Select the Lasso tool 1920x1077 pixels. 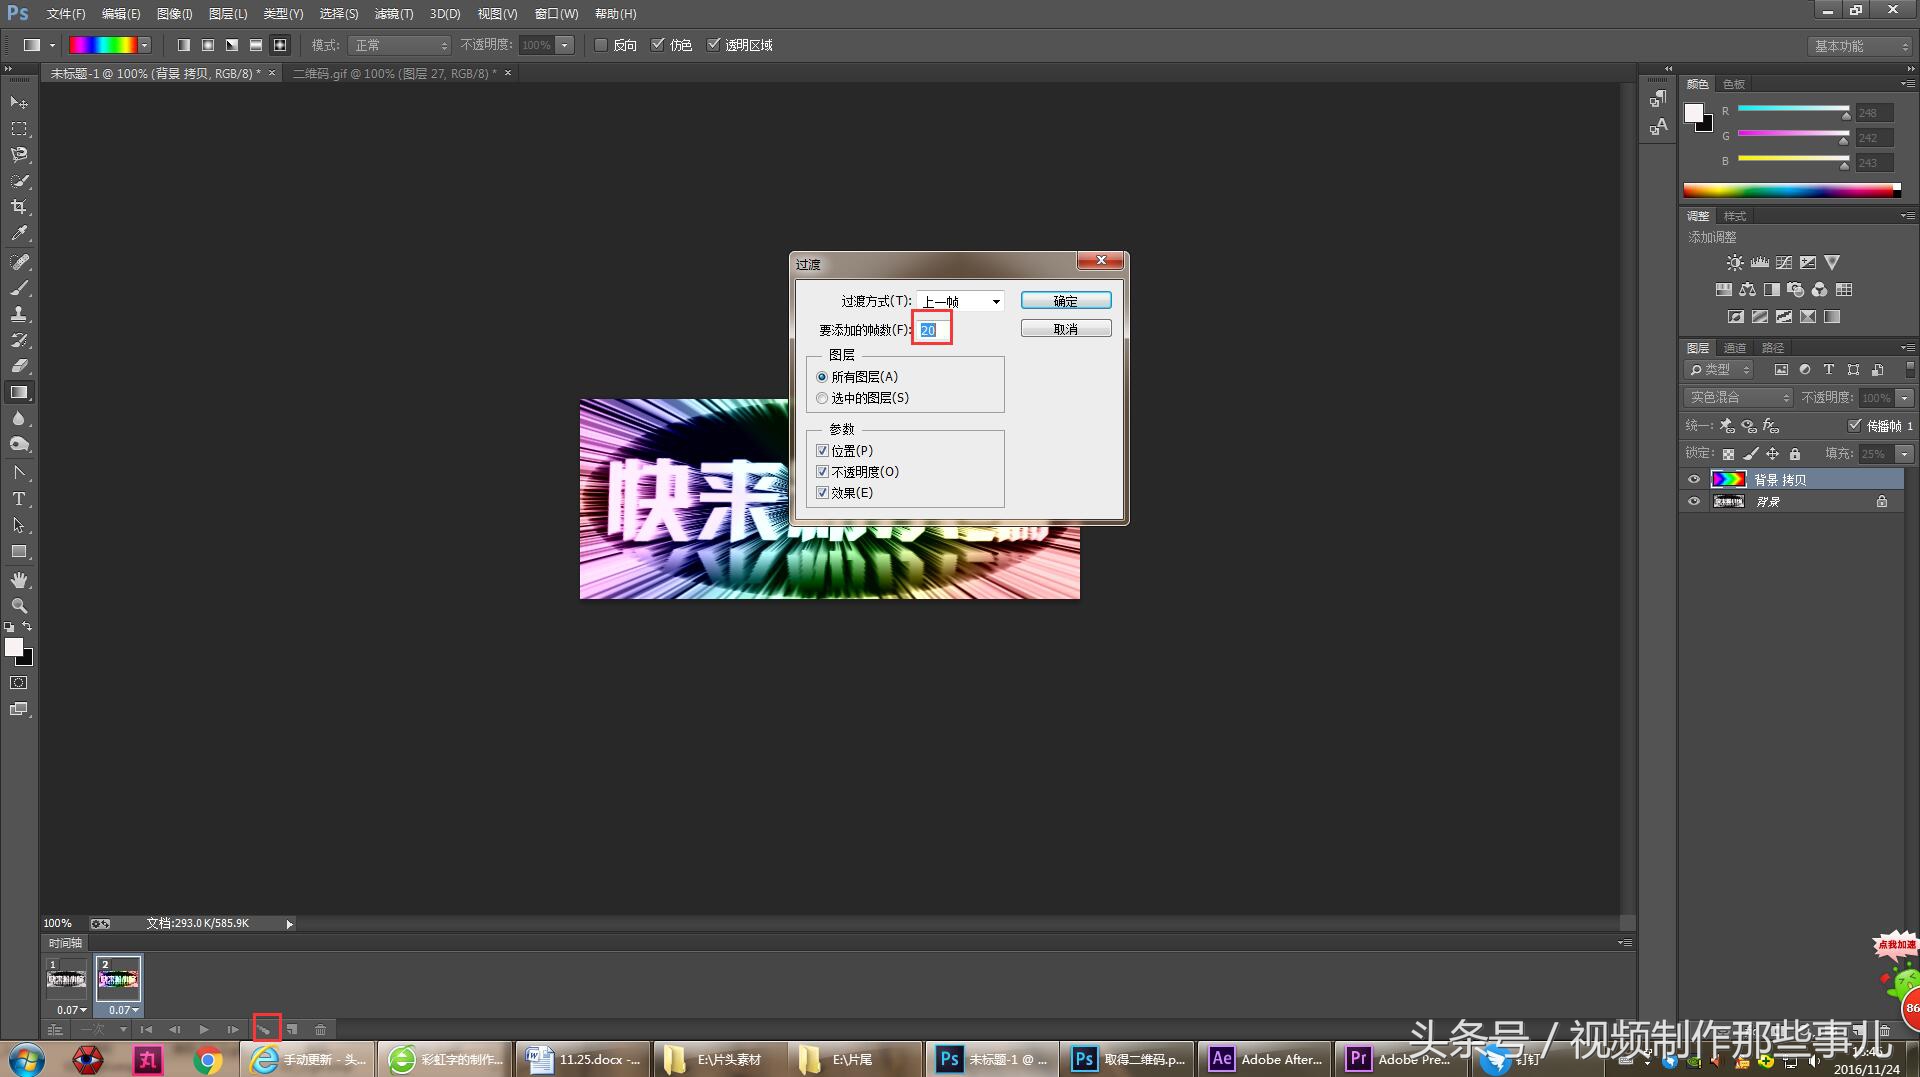point(19,155)
